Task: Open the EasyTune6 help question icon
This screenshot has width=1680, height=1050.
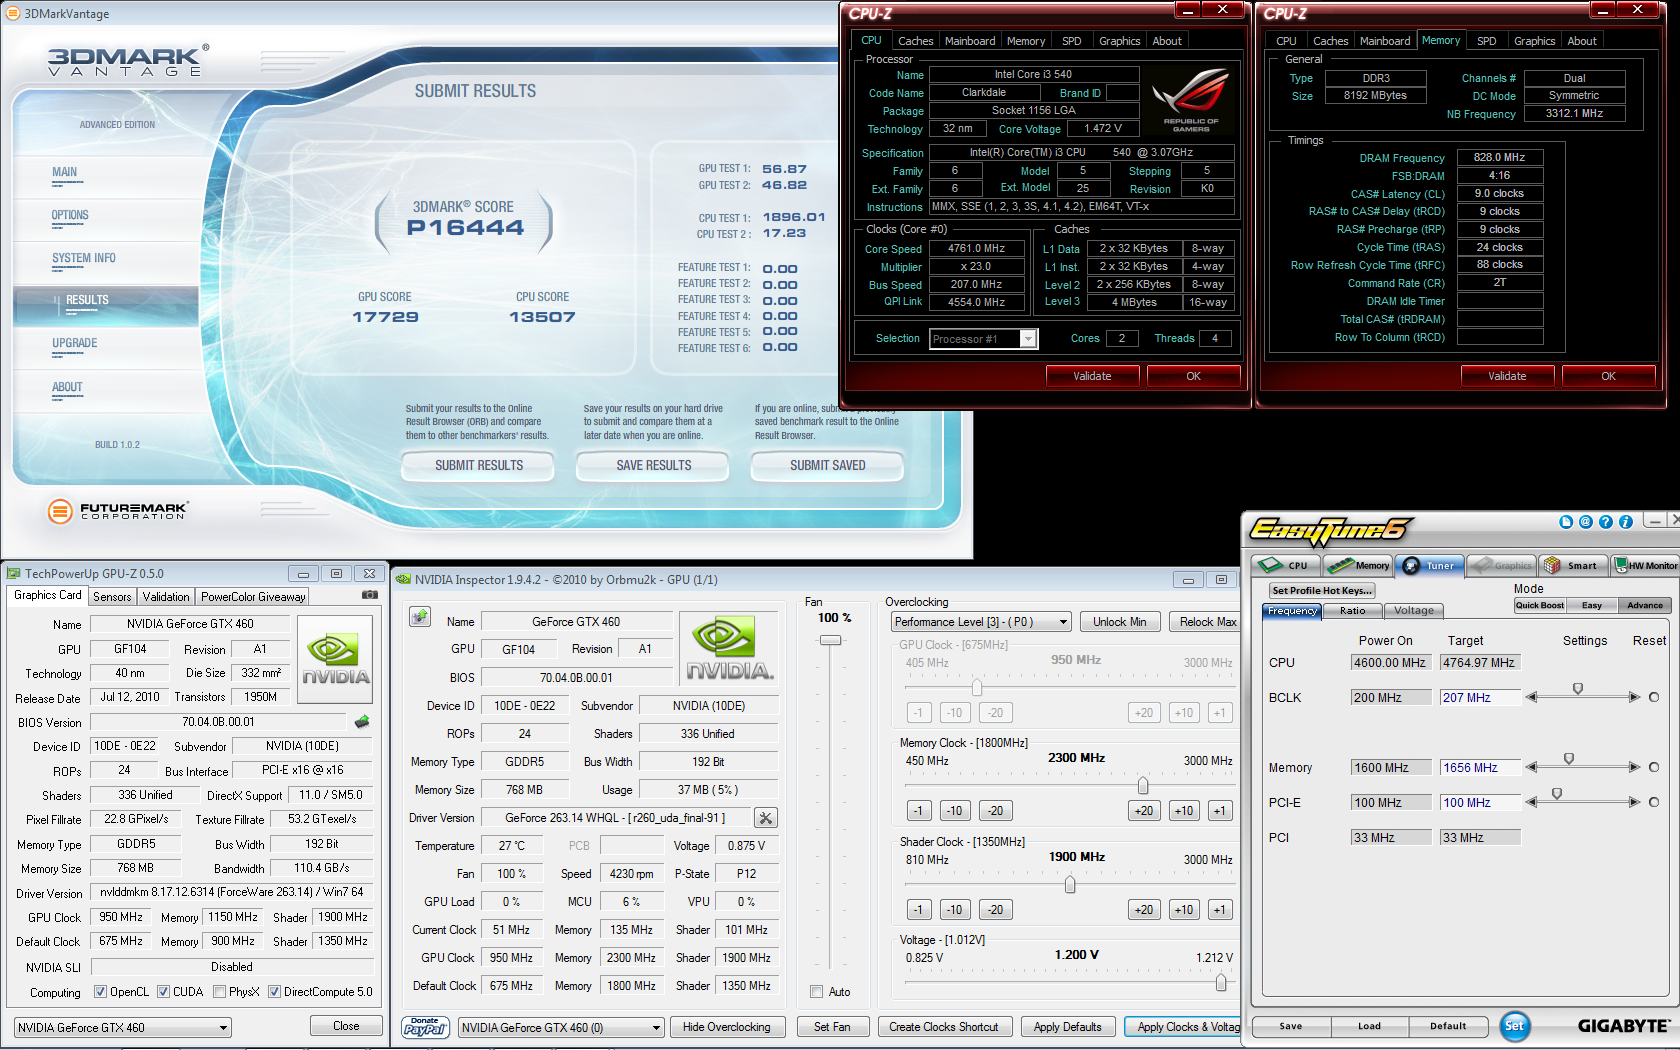Action: pyautogui.click(x=1606, y=522)
